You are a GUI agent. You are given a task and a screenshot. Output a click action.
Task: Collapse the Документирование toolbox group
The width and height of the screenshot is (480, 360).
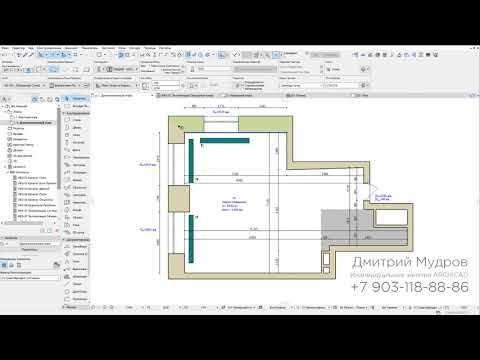coord(64,240)
